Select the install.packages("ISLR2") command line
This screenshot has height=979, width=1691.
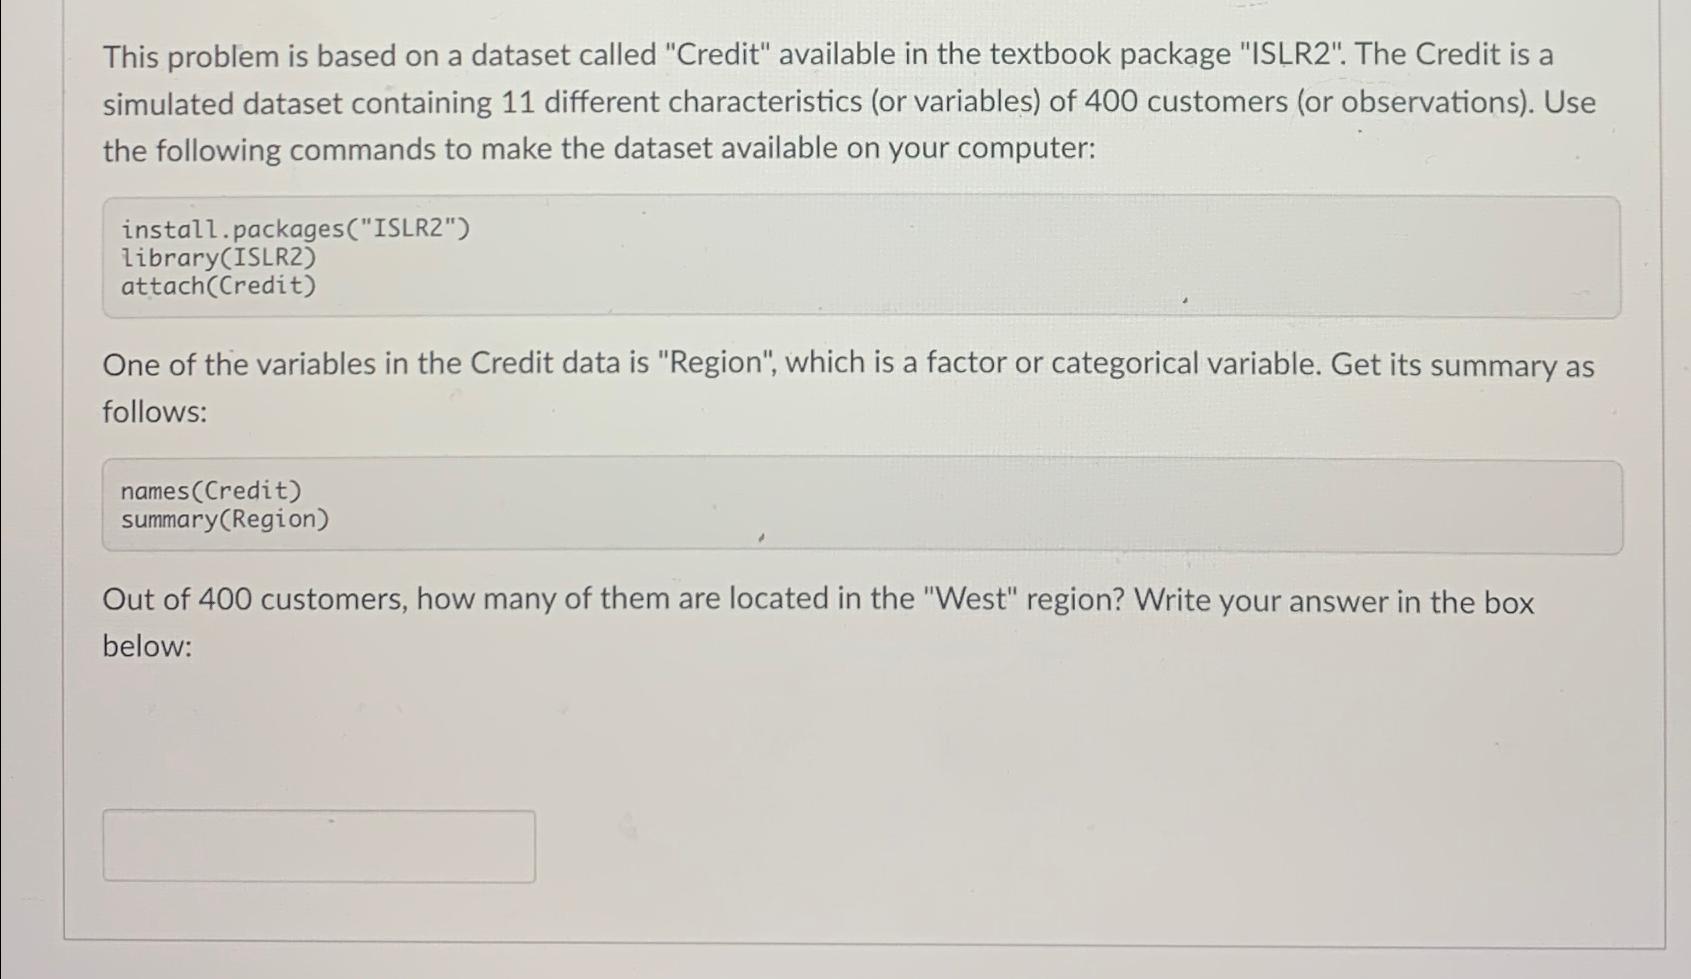(294, 228)
